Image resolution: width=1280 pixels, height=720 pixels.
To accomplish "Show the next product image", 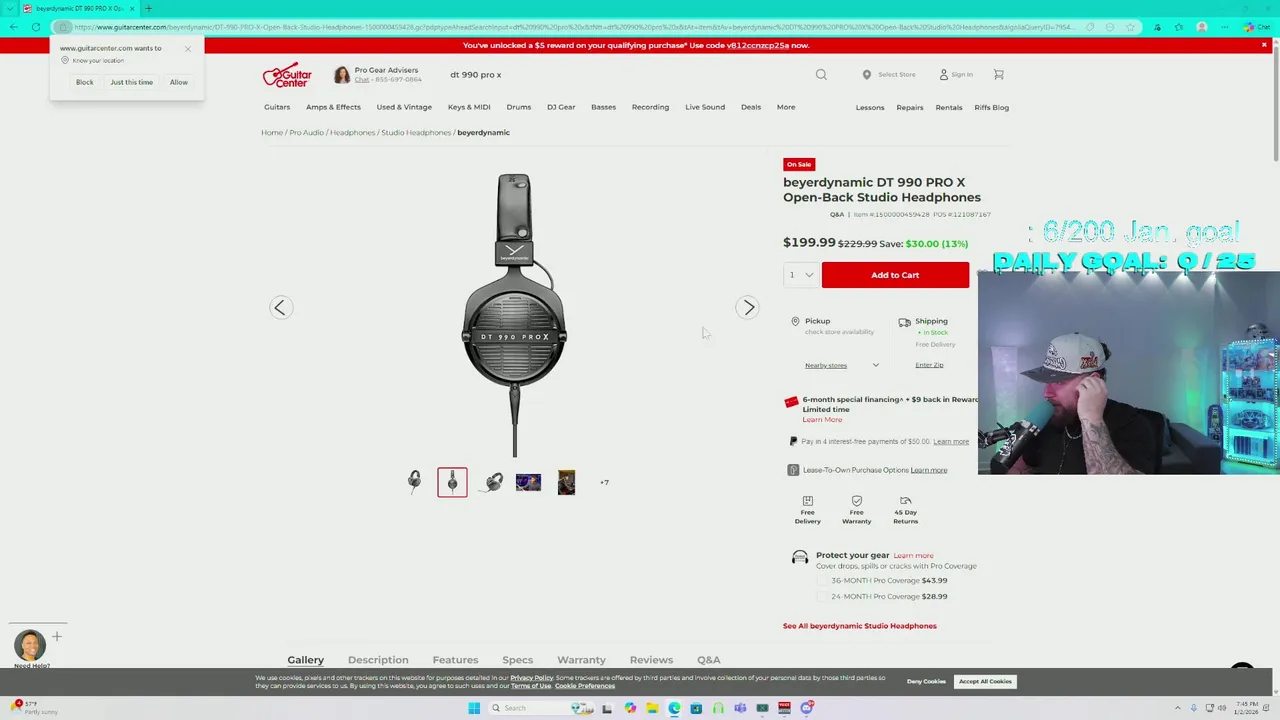I will [x=748, y=307].
